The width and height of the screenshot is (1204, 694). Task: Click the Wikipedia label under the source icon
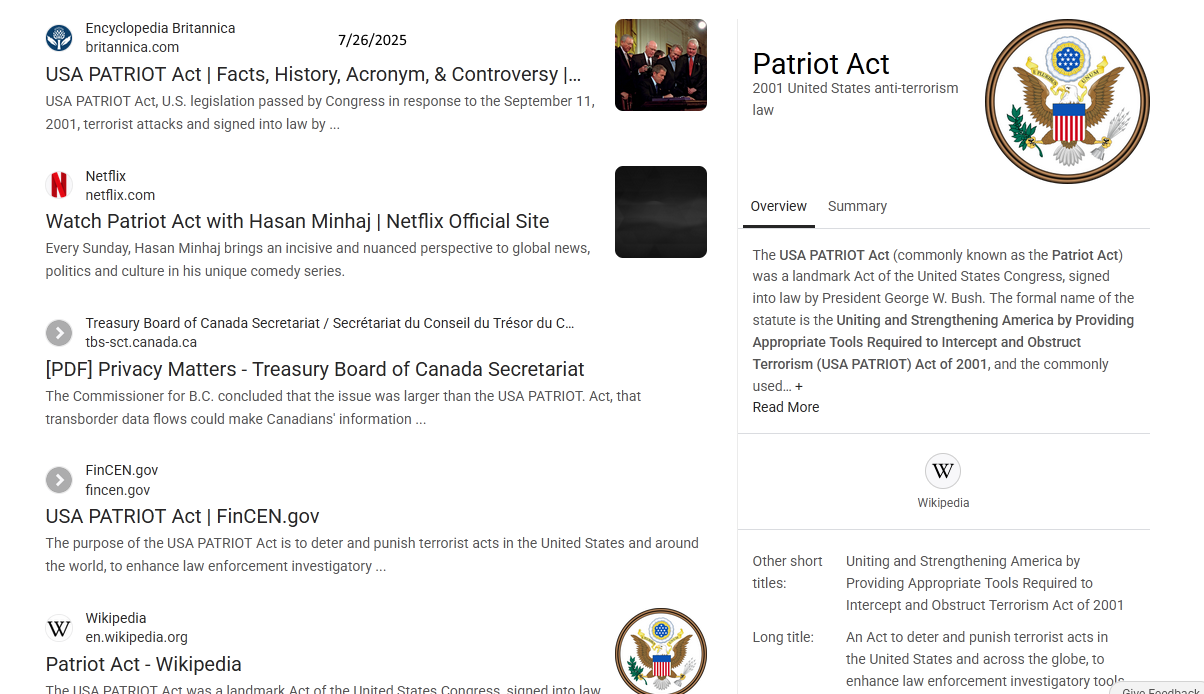(943, 503)
